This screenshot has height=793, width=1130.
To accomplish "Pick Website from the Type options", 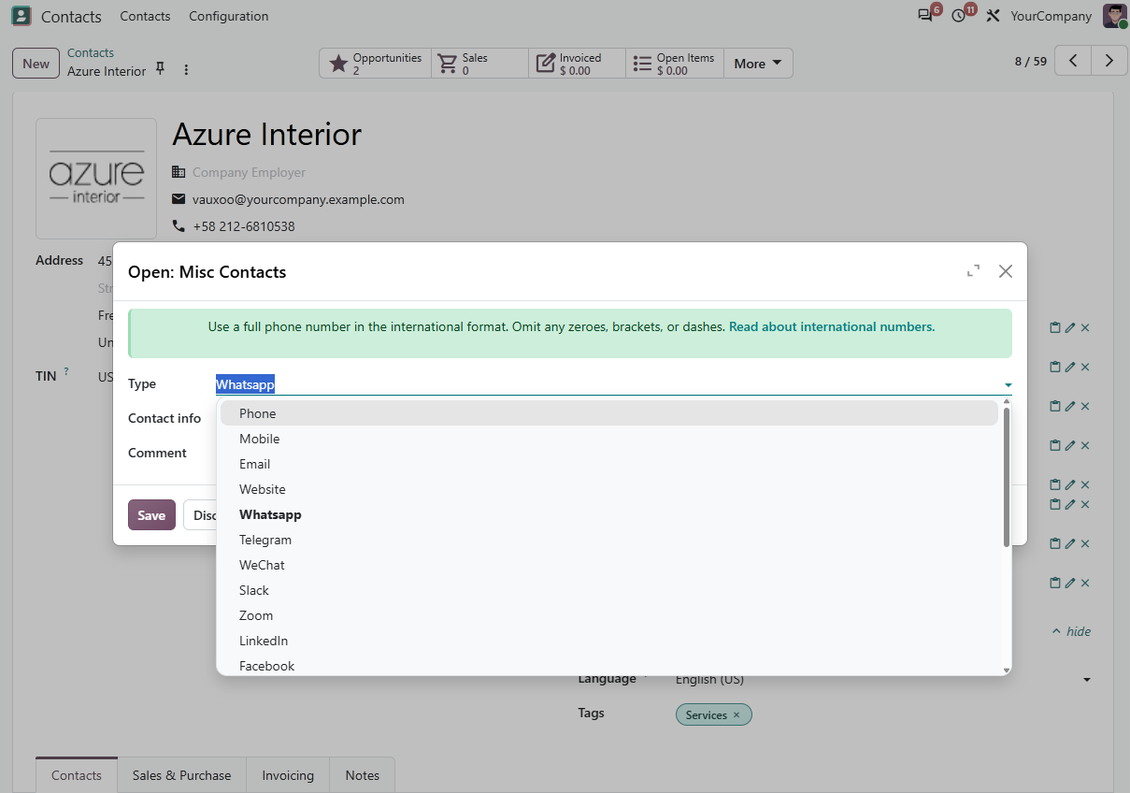I will [x=609, y=489].
